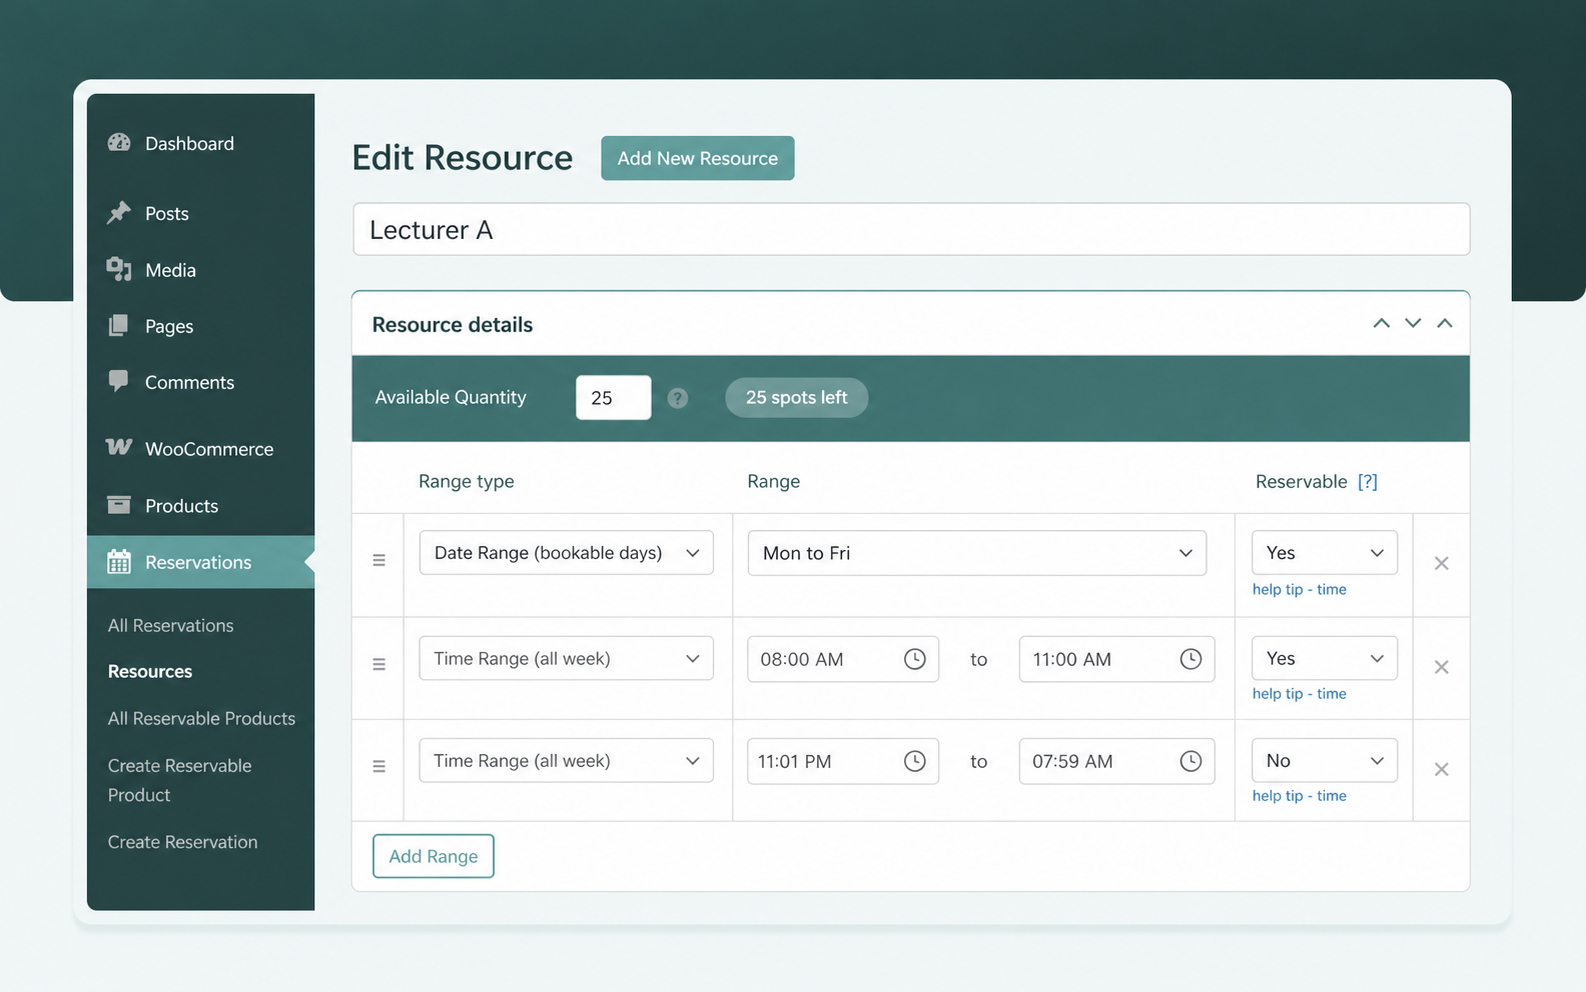Image resolution: width=1586 pixels, height=992 pixels.
Task: Select the Resources submenu item
Action: [x=150, y=671]
